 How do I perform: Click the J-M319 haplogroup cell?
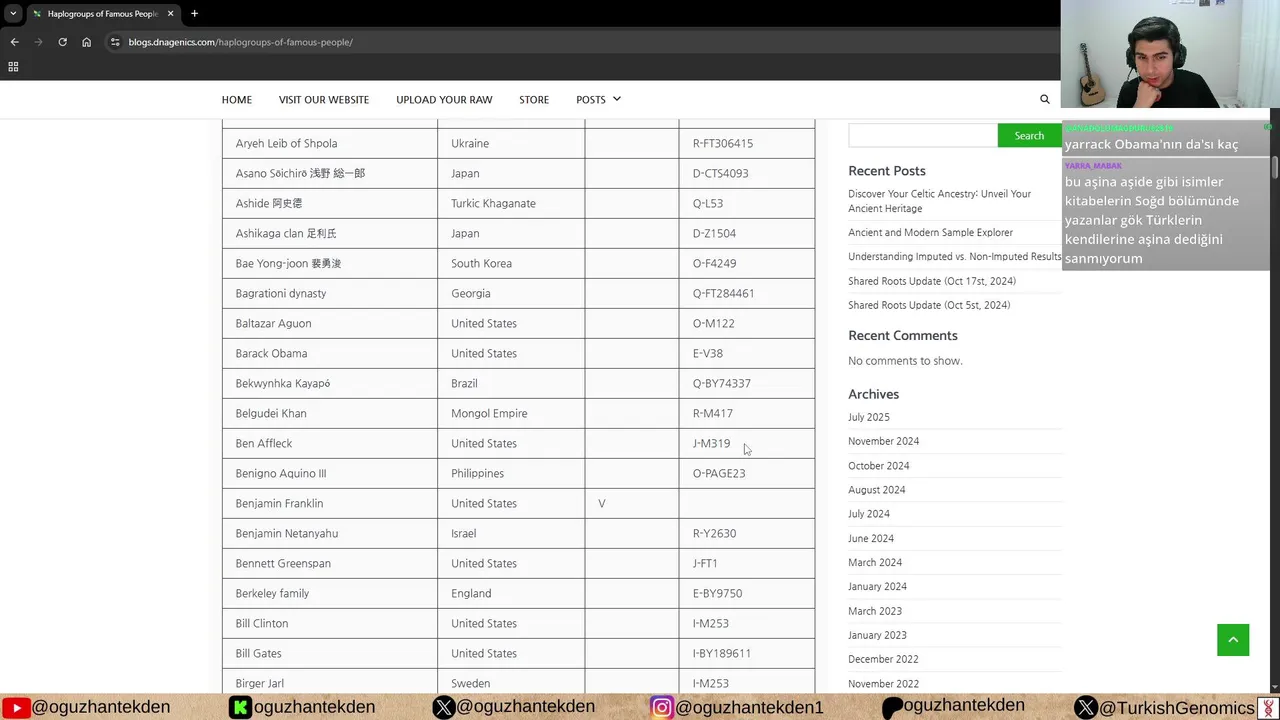[x=746, y=443]
